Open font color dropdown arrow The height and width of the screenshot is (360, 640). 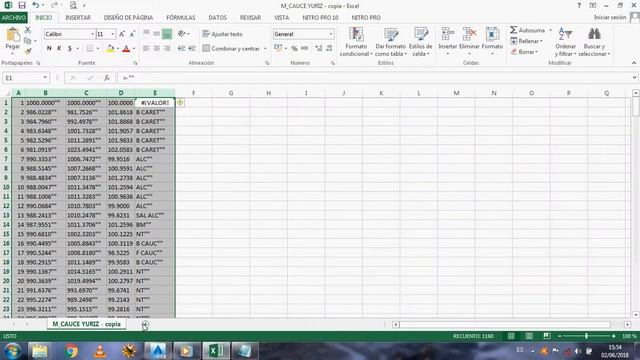[x=134, y=49]
